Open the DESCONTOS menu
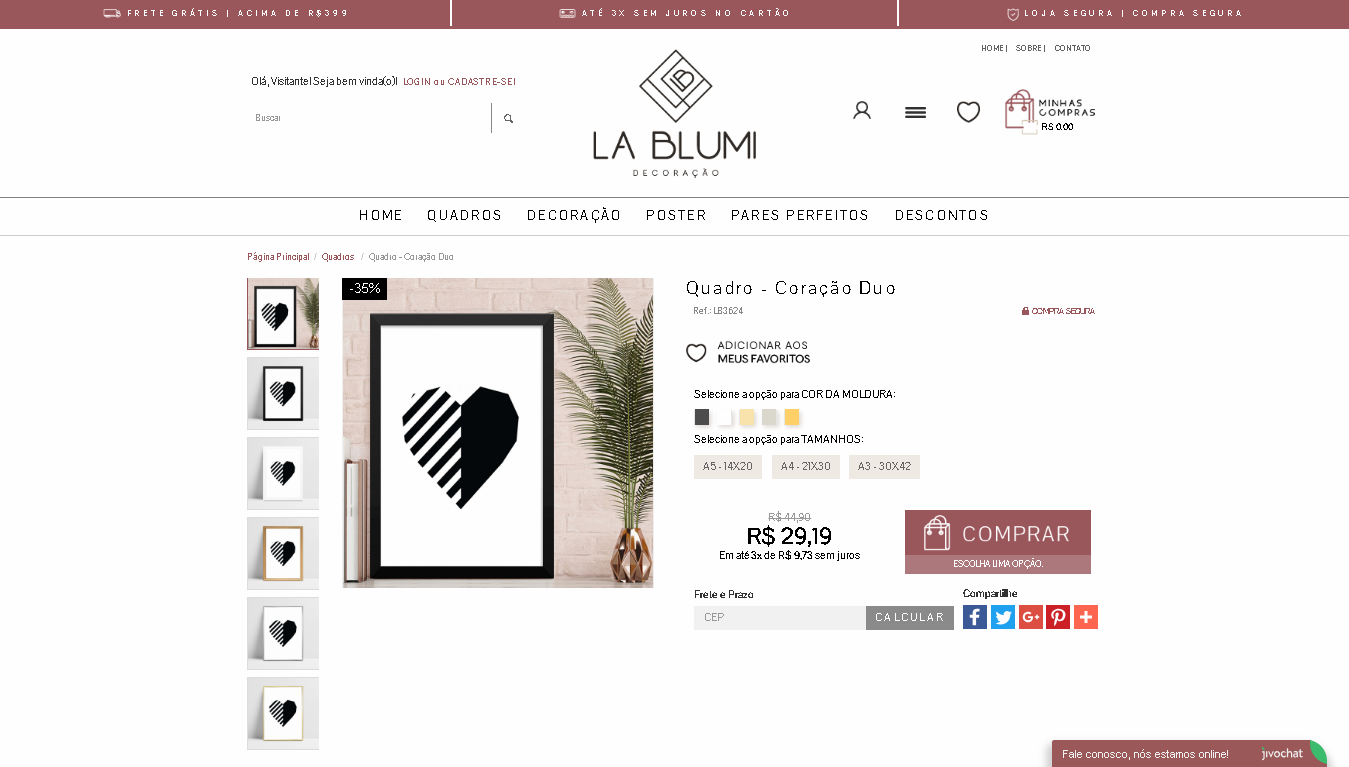The image size is (1349, 767). 942,216
